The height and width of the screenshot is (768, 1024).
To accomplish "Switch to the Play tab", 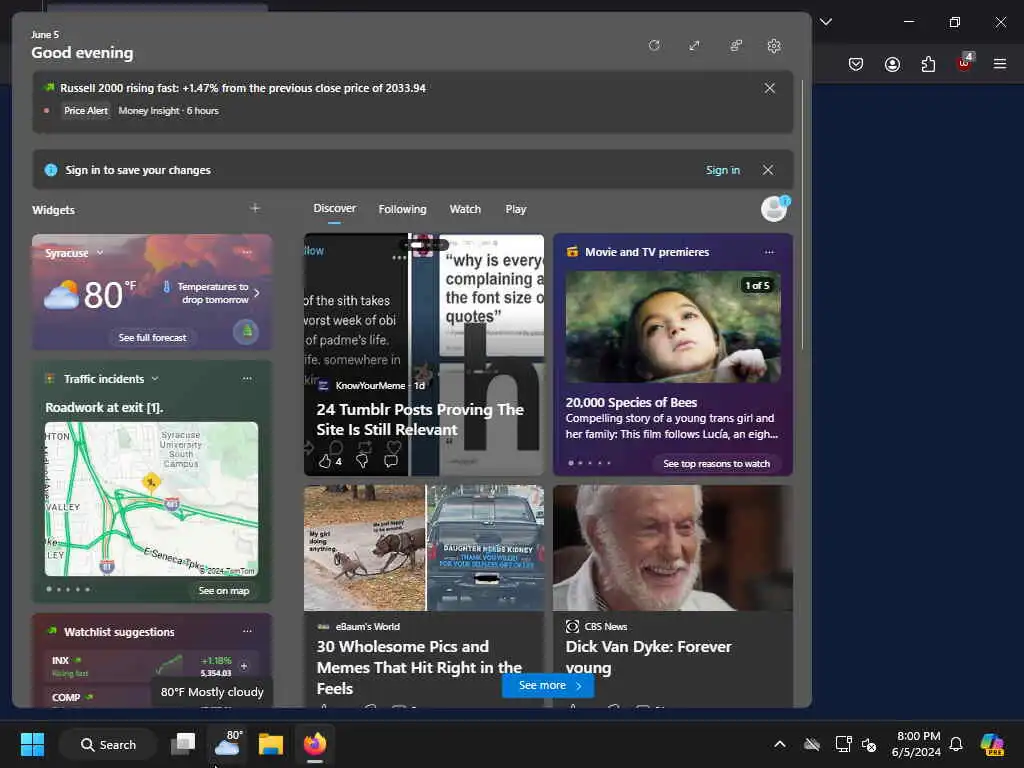I will pyautogui.click(x=515, y=209).
